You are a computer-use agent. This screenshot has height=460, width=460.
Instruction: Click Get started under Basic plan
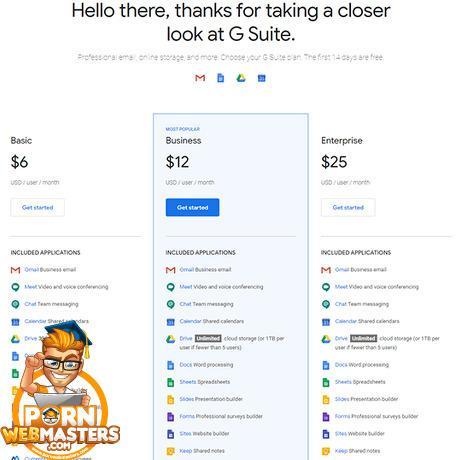coord(37,207)
